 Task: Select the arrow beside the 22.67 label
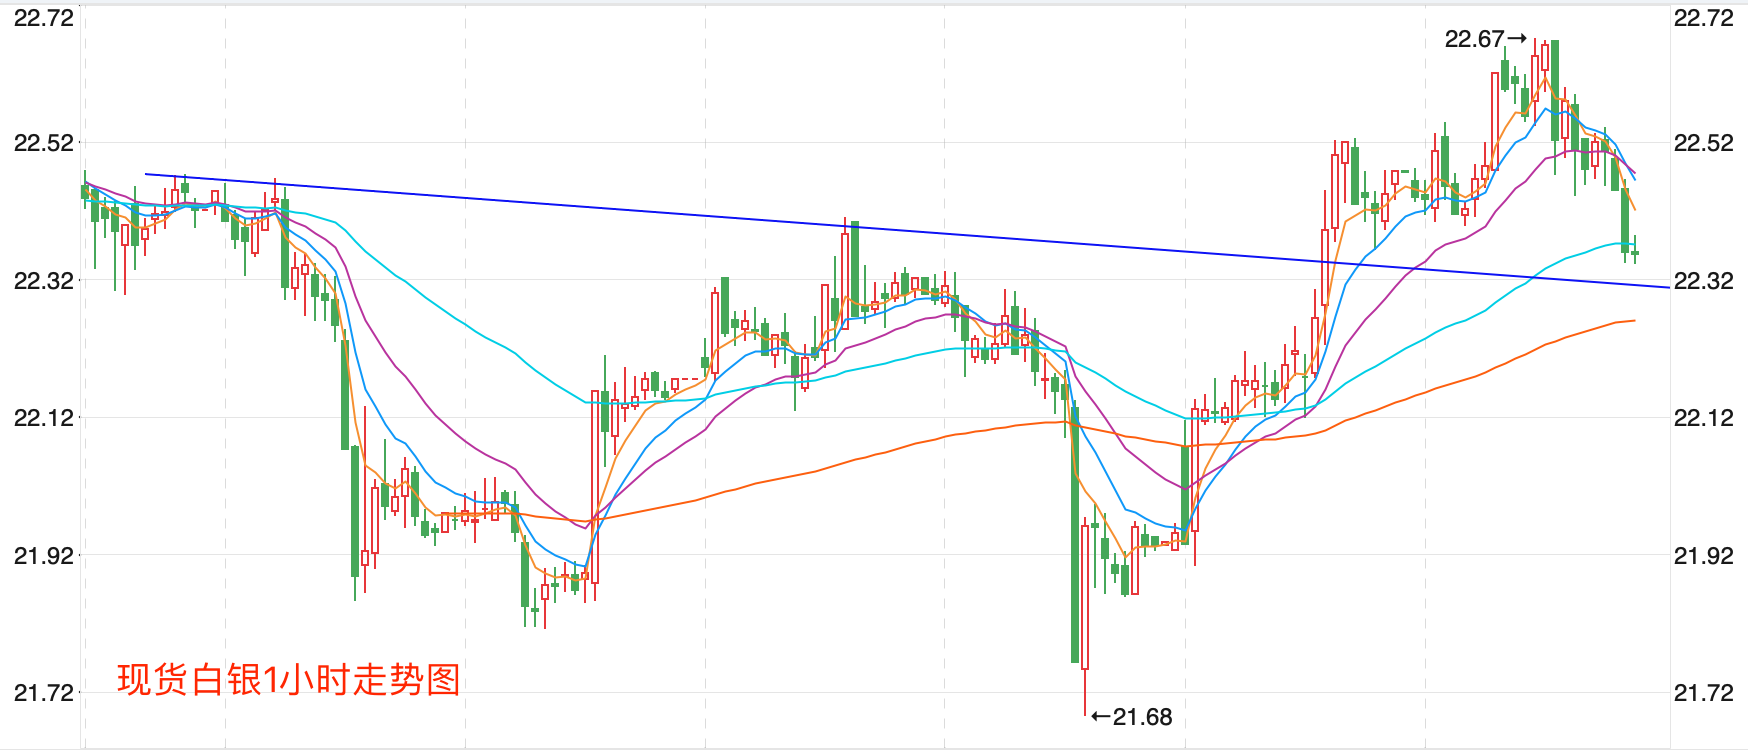point(1517,39)
